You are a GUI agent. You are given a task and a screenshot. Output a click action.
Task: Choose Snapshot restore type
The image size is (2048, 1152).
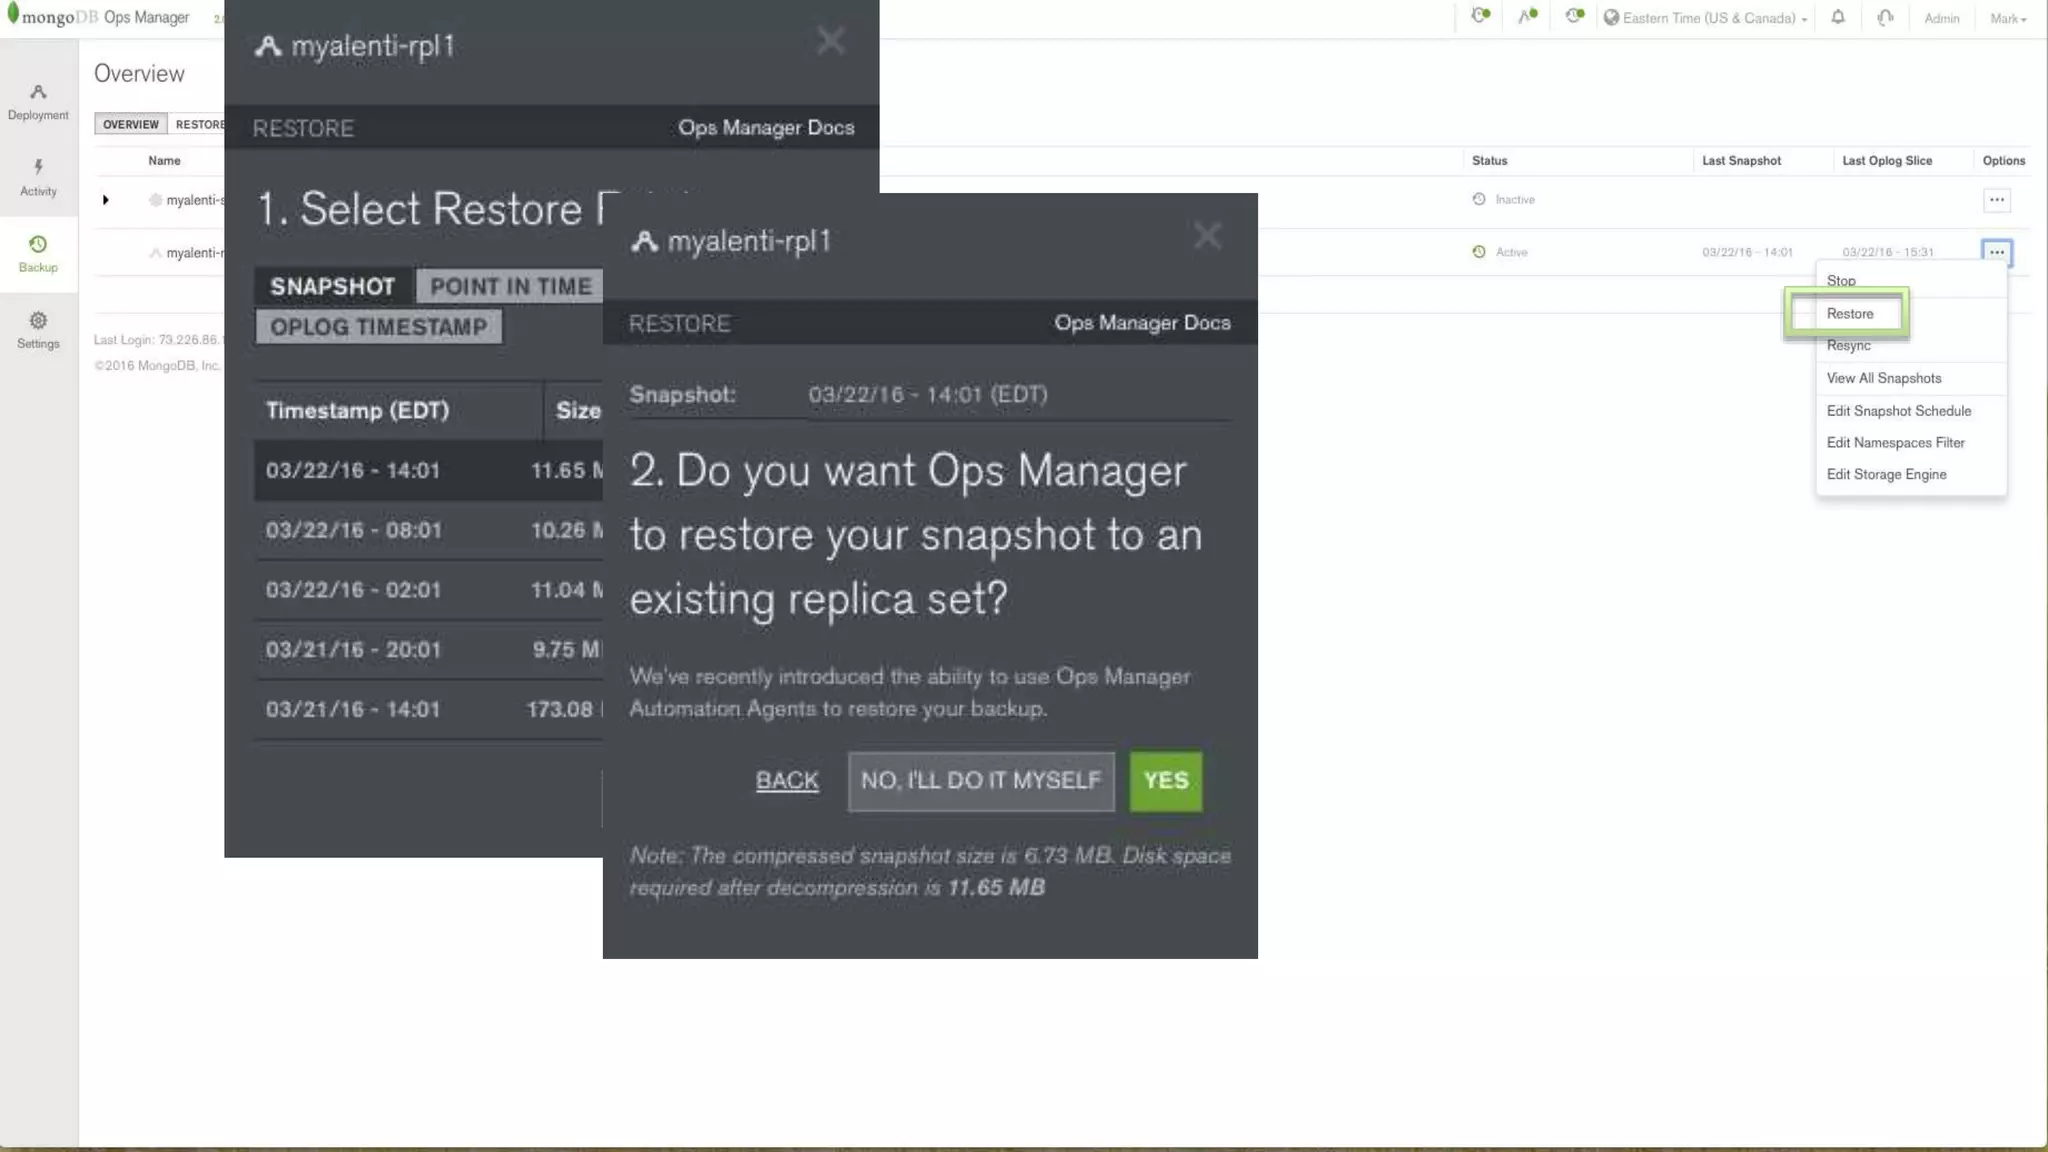(332, 286)
